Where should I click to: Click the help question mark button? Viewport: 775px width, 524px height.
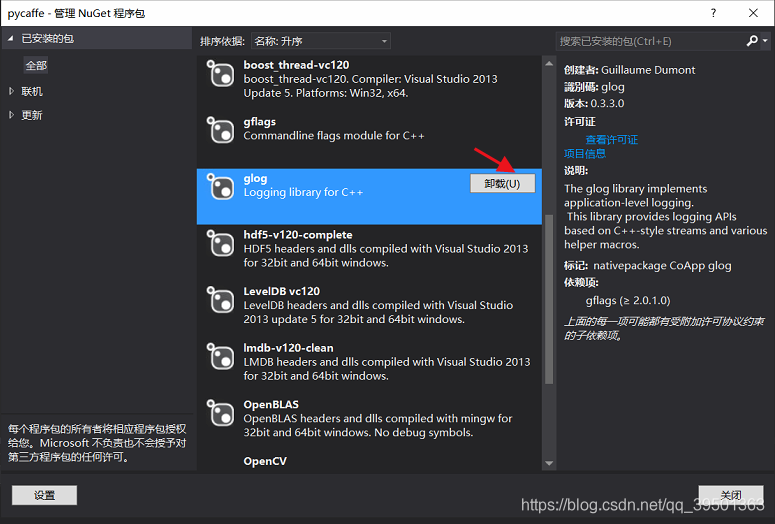tap(713, 13)
